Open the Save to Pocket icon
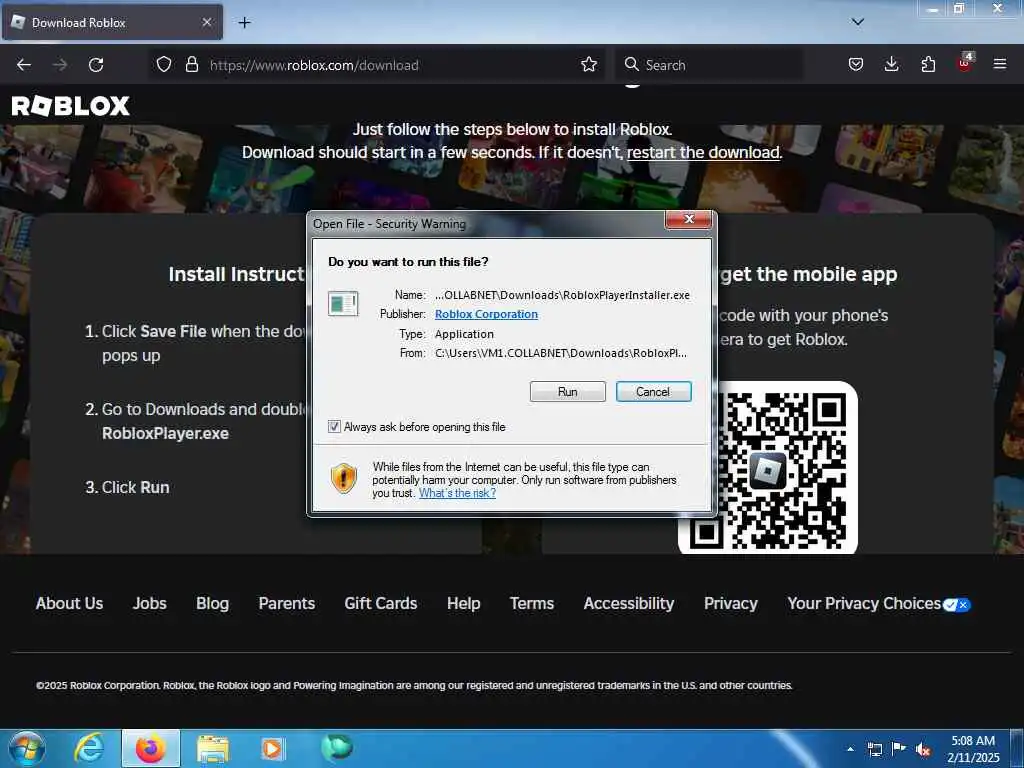Screen dimensions: 1024x768 click(x=856, y=65)
